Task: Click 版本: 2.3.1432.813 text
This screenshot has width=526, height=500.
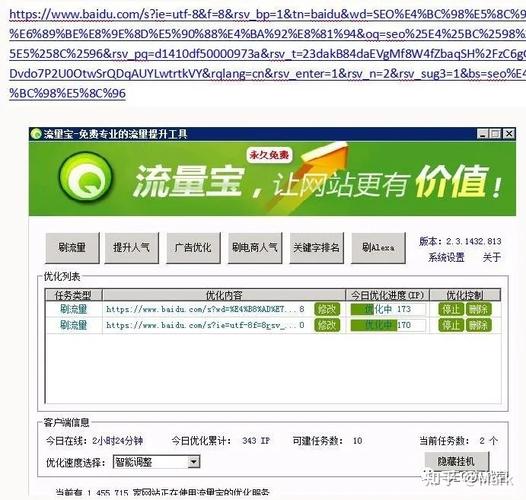Action: click(x=460, y=241)
